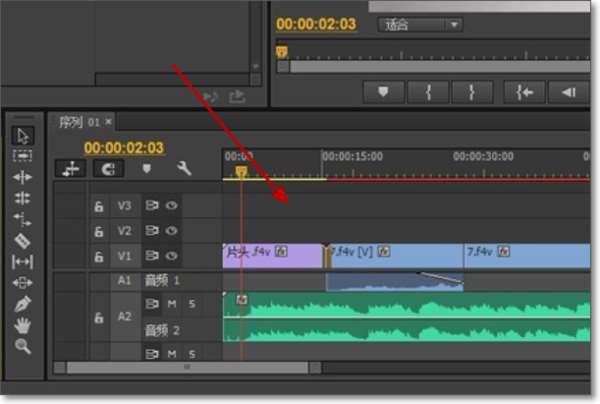This screenshot has height=404, width=600.
Task: Hide track V1 with eye icon
Action: tap(171, 256)
